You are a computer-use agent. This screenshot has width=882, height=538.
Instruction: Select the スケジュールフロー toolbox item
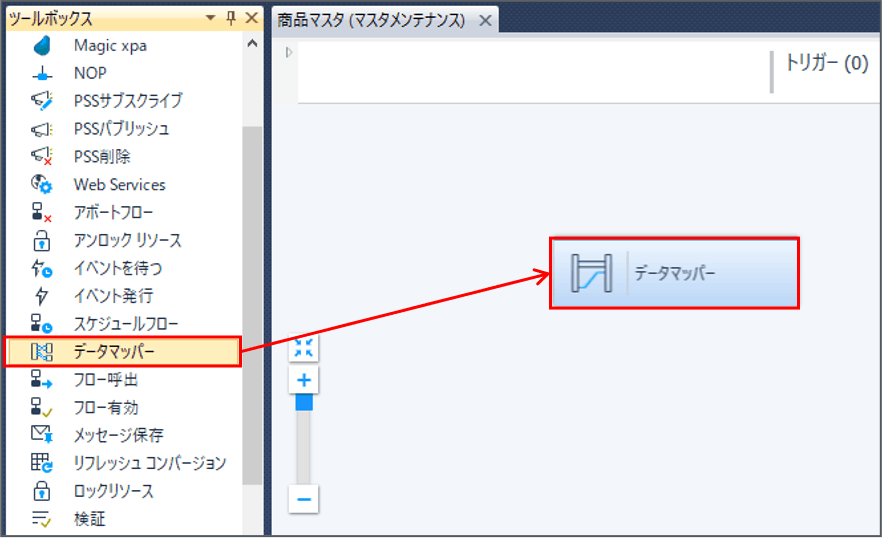pos(125,324)
